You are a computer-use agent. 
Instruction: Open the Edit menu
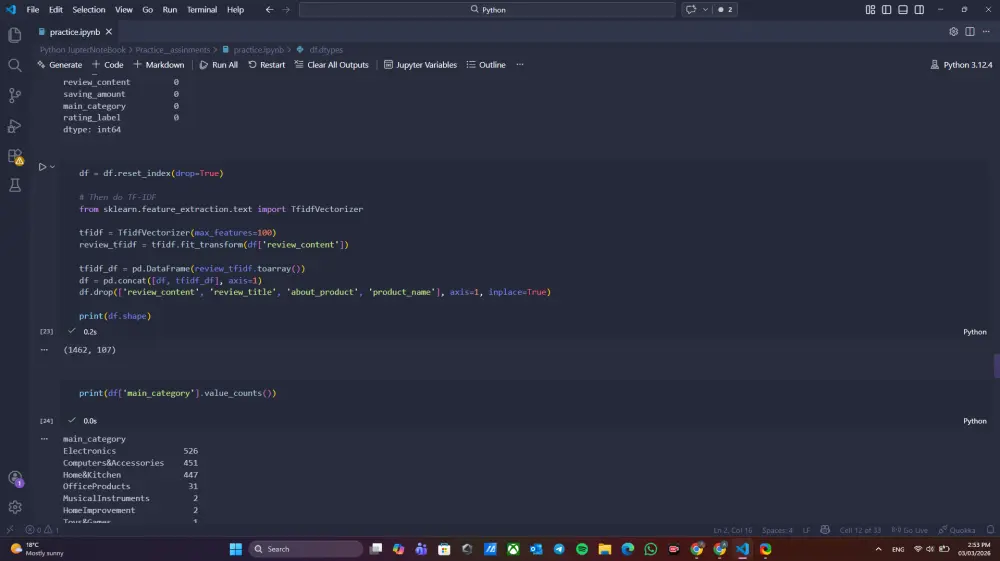point(55,10)
